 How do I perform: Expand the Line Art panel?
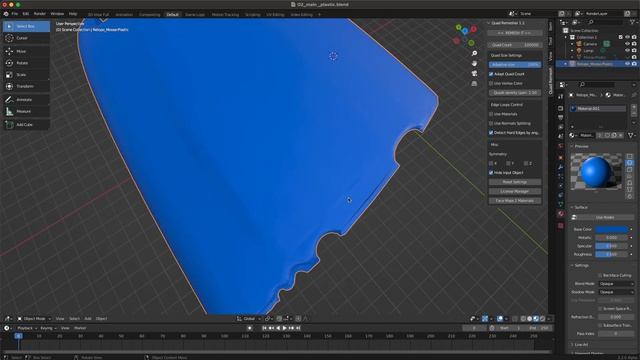[x=572, y=345]
